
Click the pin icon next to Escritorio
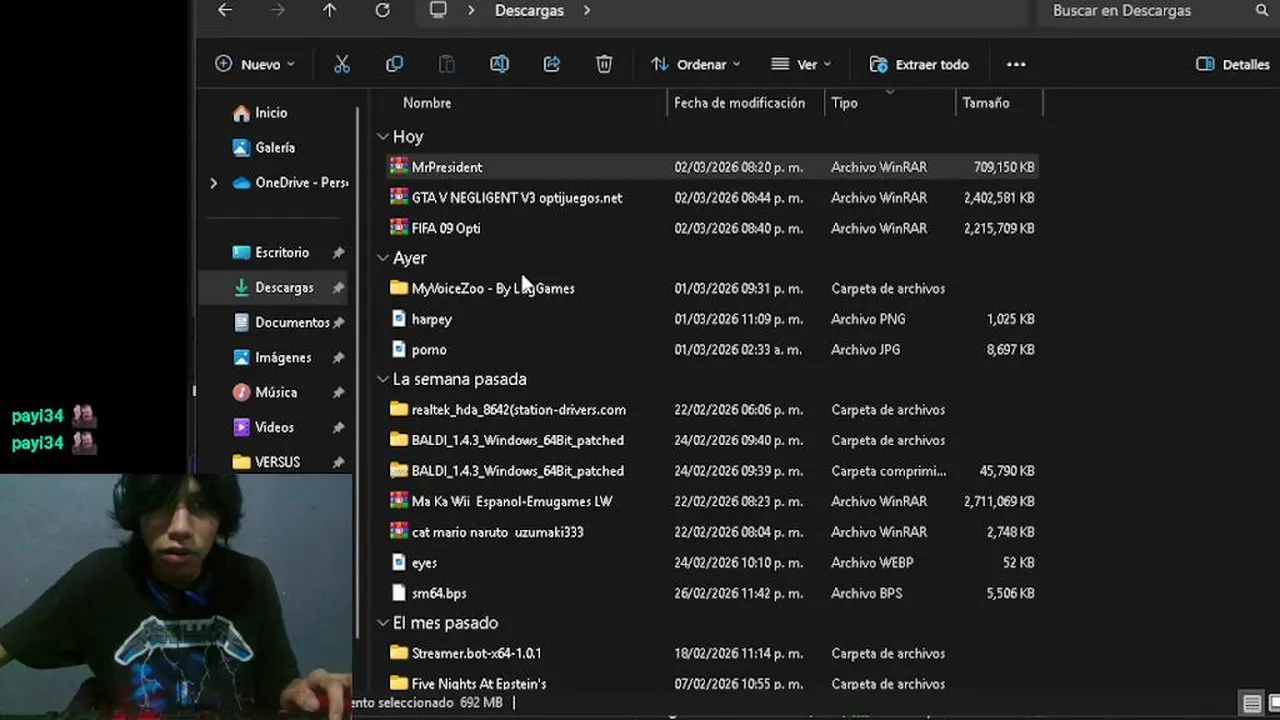coord(338,253)
